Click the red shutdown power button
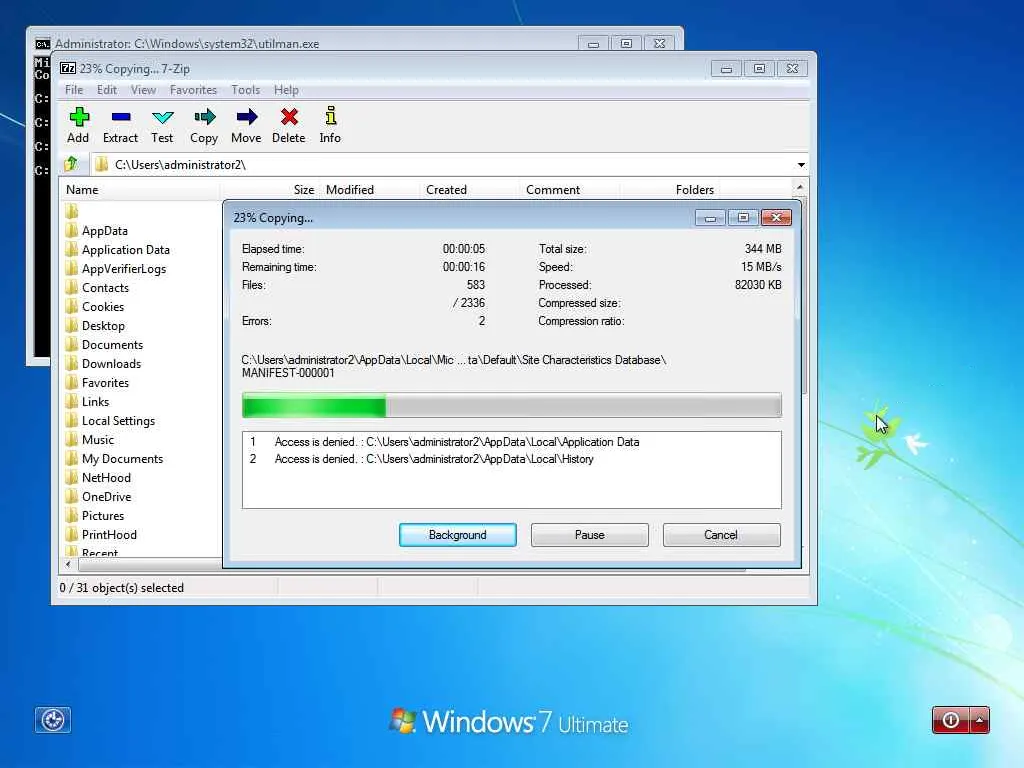 [x=951, y=720]
